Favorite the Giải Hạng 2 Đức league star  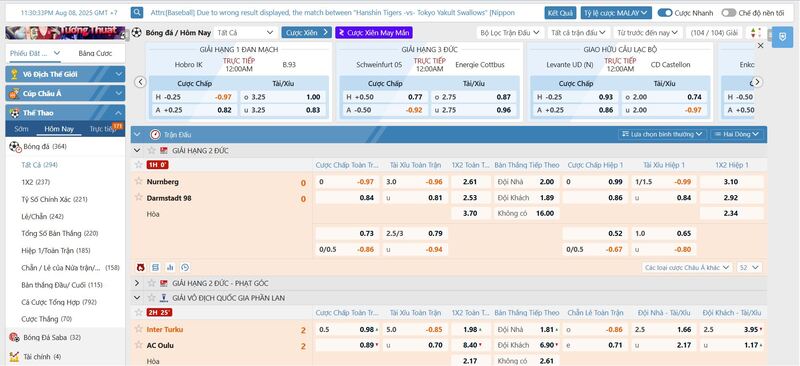(151, 151)
